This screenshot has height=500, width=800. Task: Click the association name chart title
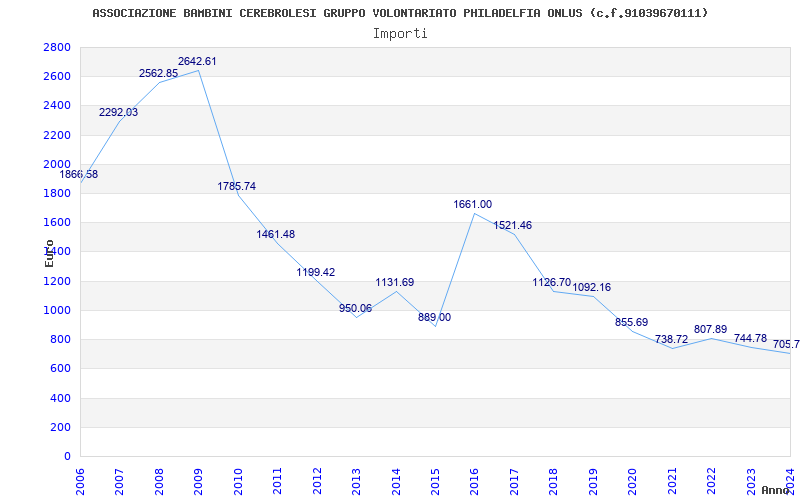[x=400, y=13]
